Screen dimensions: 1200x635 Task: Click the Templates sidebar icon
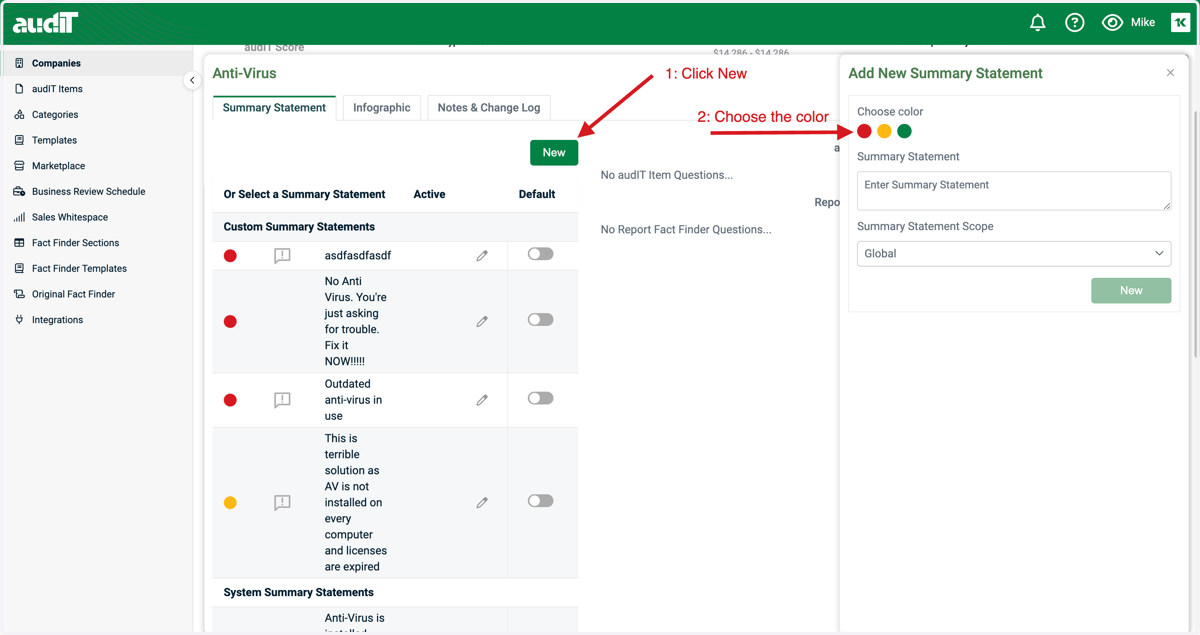pos(19,140)
